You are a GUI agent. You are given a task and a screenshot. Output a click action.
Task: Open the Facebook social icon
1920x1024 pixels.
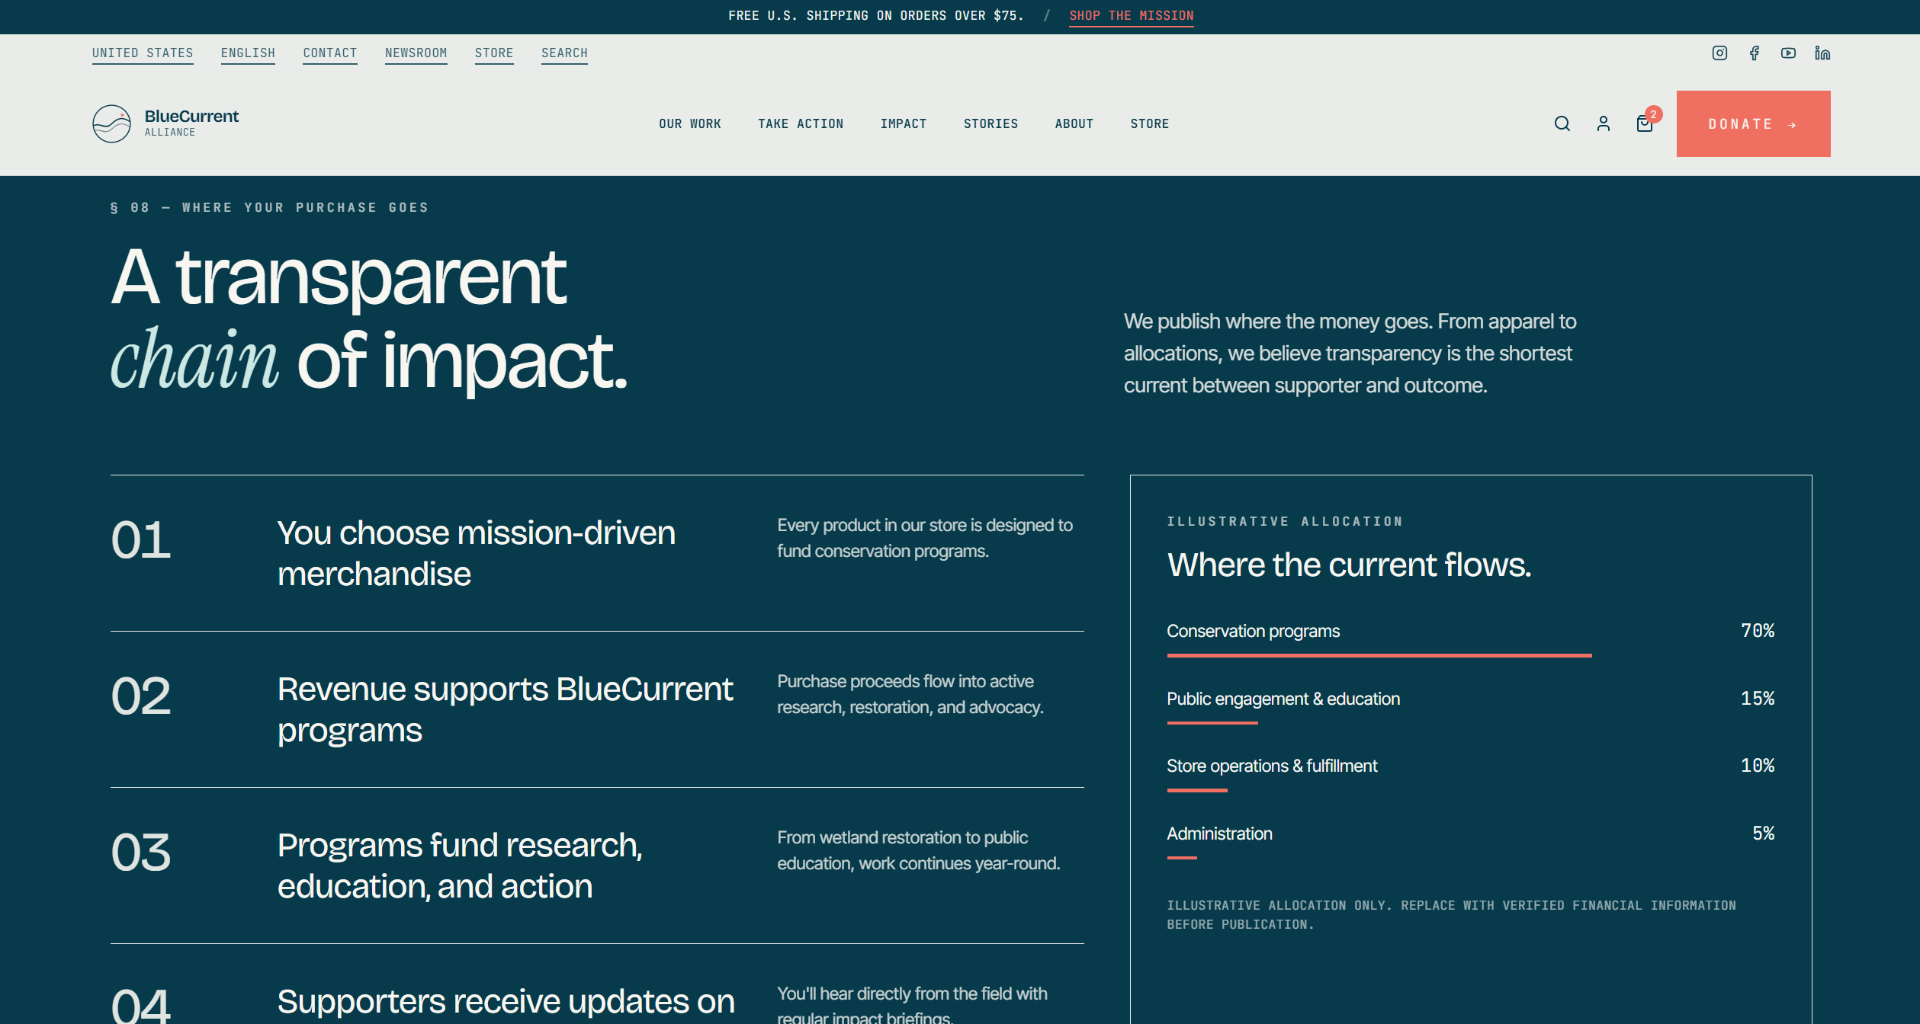click(x=1754, y=53)
